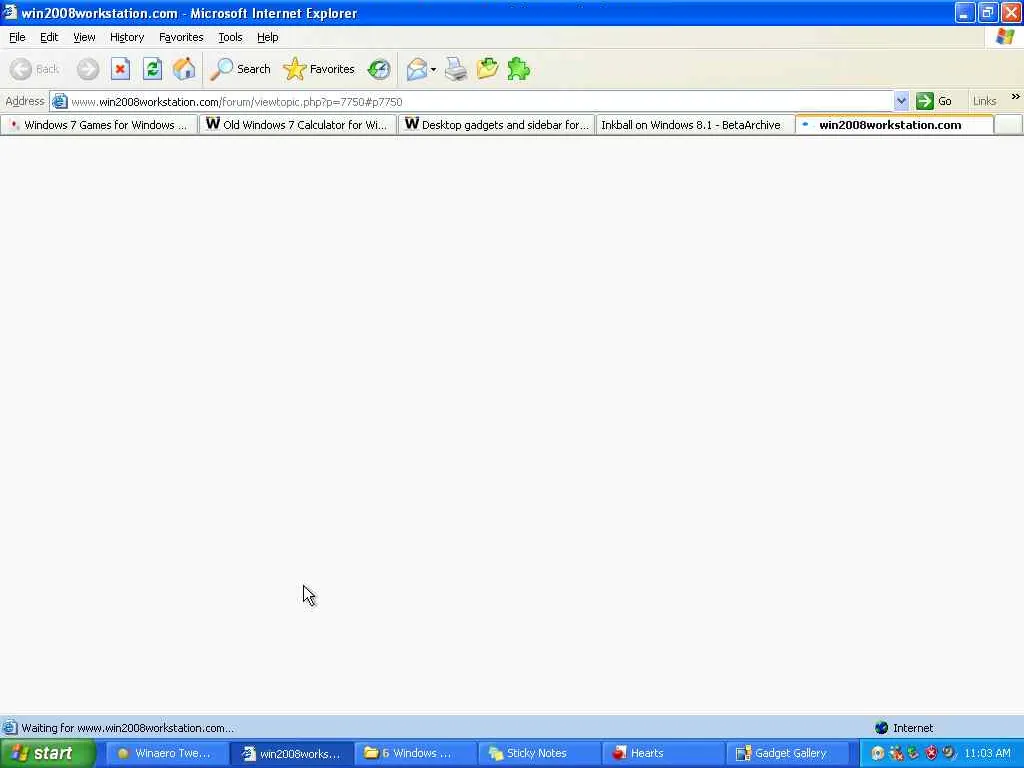
Task: Click inside the Address URL field
Action: (480, 102)
